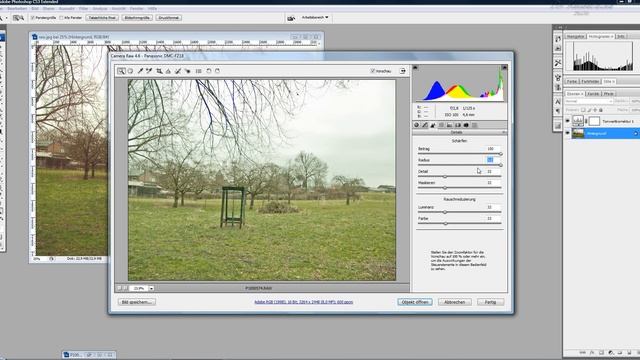Switch to the Farbfelder panel tab
This screenshot has width=640, height=360.
coord(590,81)
